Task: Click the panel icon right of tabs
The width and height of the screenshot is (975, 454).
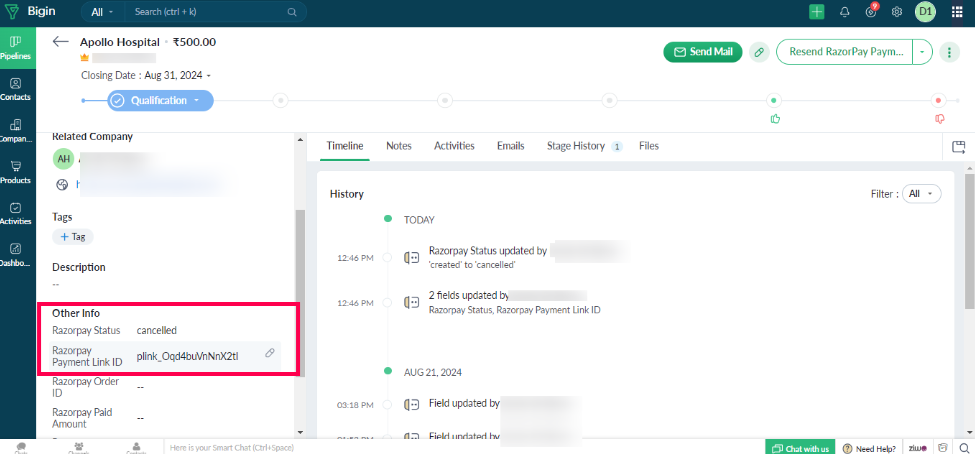Action: [958, 147]
